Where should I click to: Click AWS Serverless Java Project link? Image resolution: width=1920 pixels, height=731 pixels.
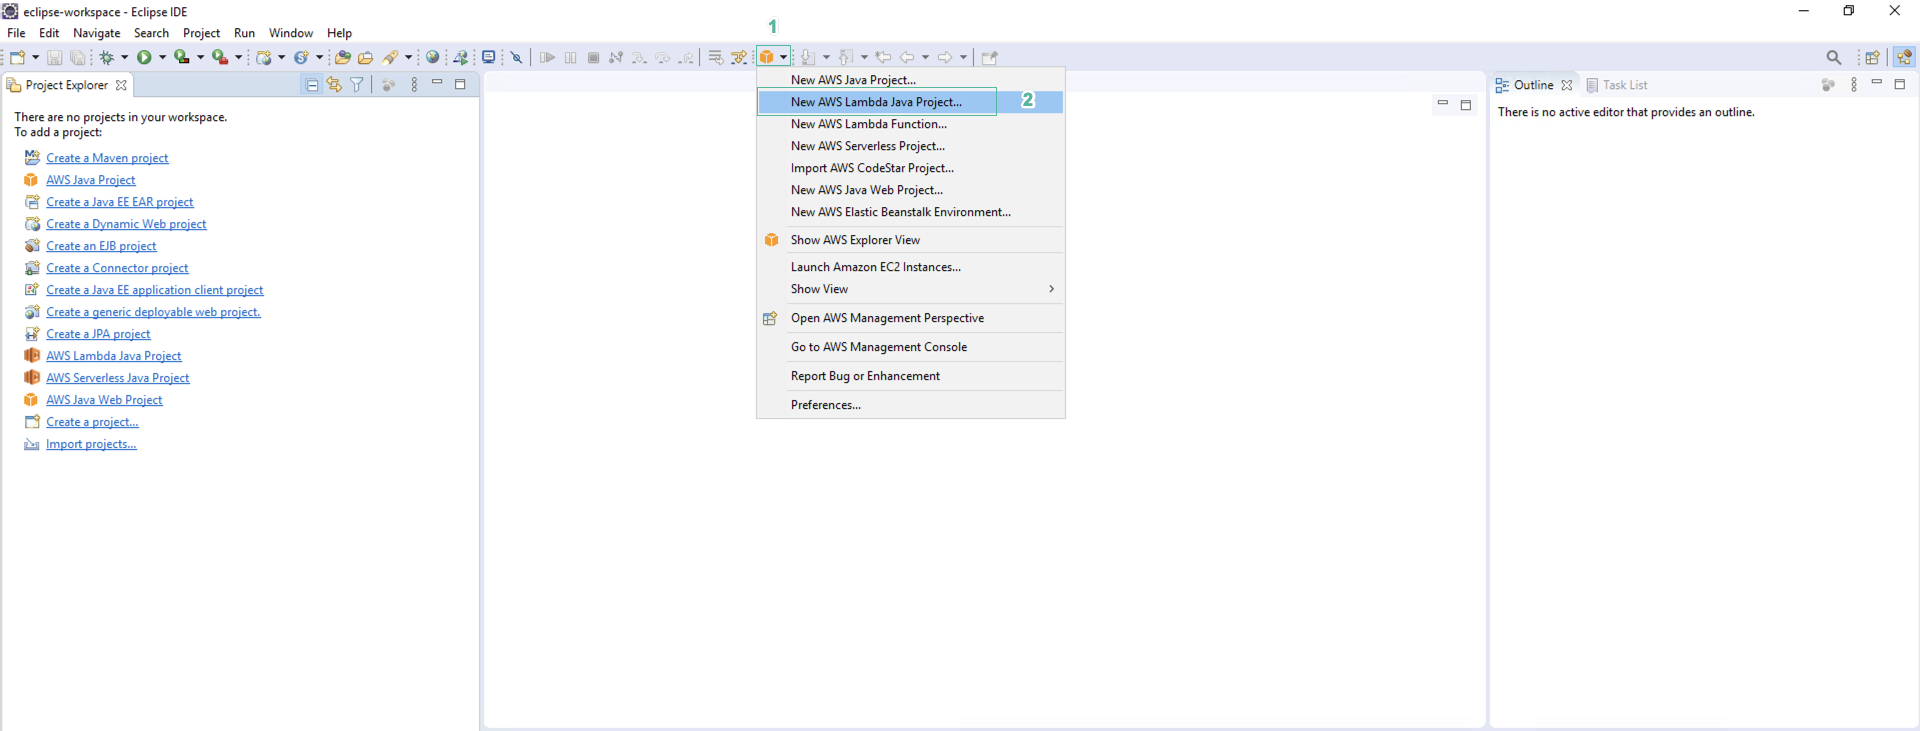pos(118,378)
